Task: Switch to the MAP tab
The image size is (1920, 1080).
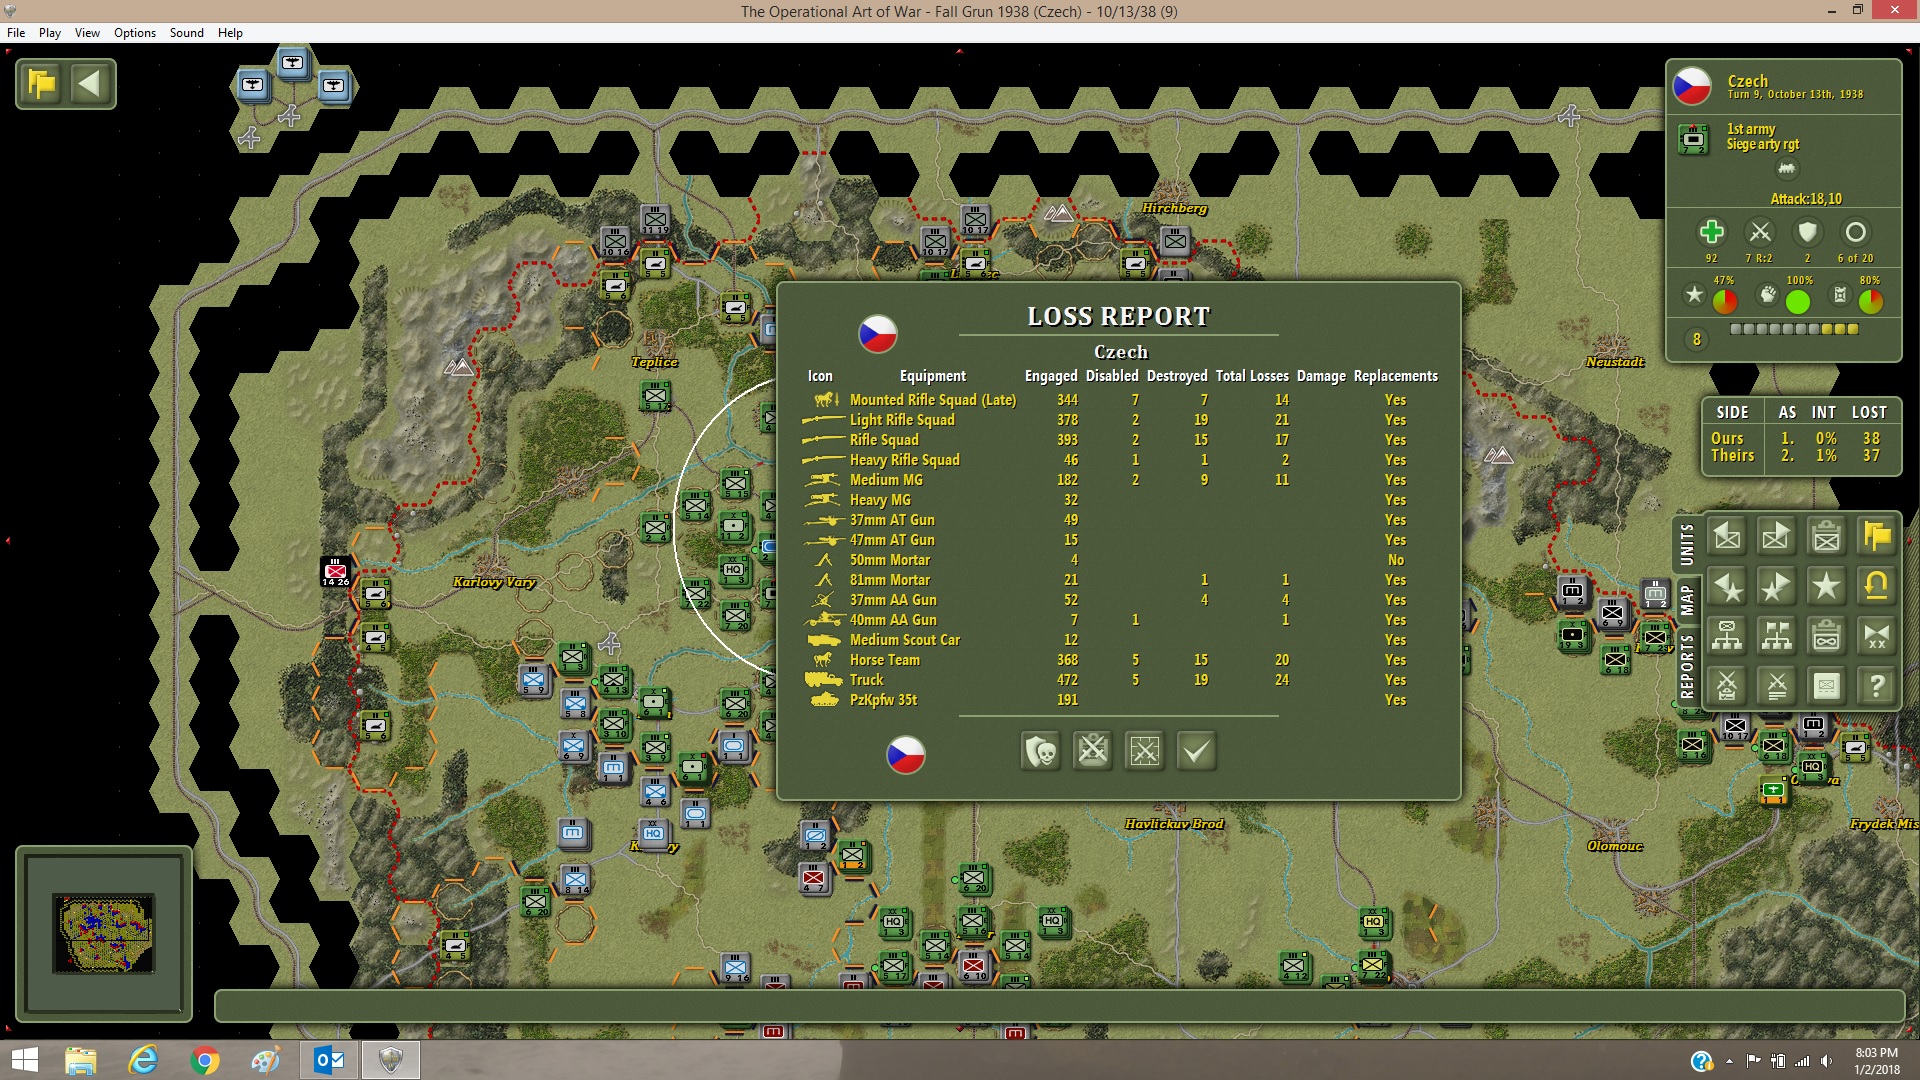Action: (x=1687, y=600)
